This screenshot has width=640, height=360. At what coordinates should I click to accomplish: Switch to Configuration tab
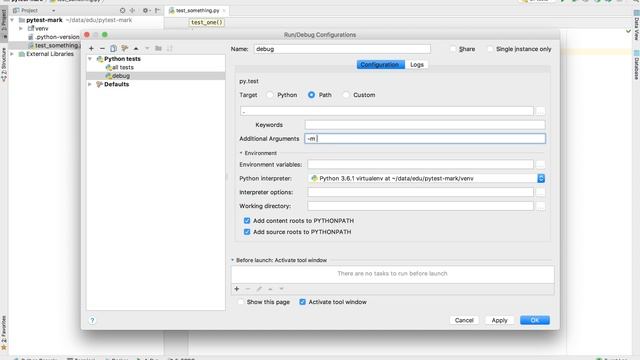[380, 64]
